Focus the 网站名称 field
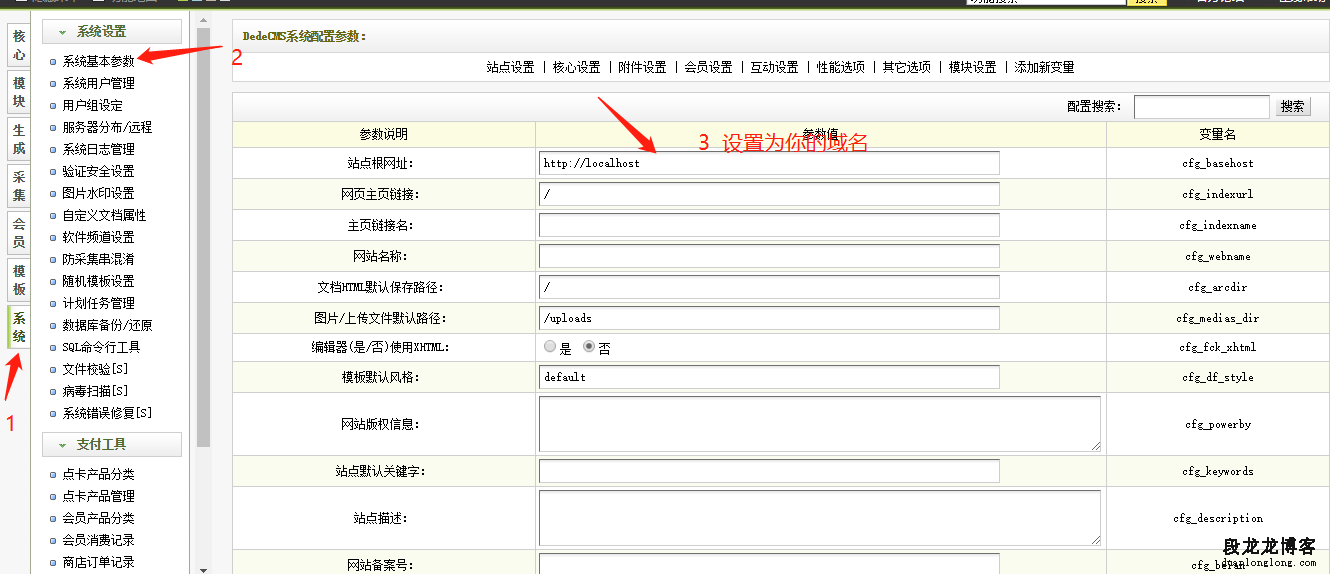The image size is (1330, 574). [769, 256]
